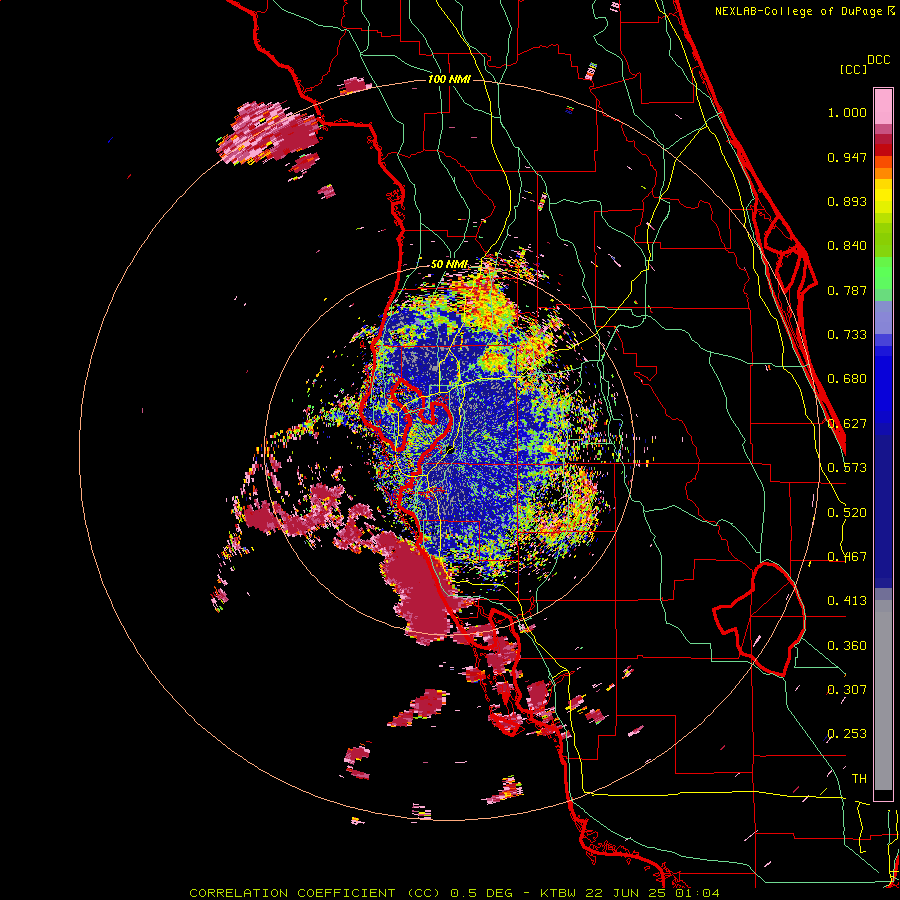The width and height of the screenshot is (900, 900).
Task: Select the 0.680 value on color scale
Action: 847,379
